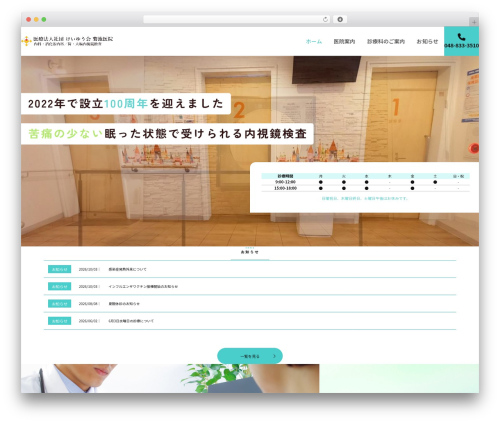This screenshot has width=500, height=423.
Task: Click the 9:00-12:00 row label in schedule
Action: [x=285, y=182]
